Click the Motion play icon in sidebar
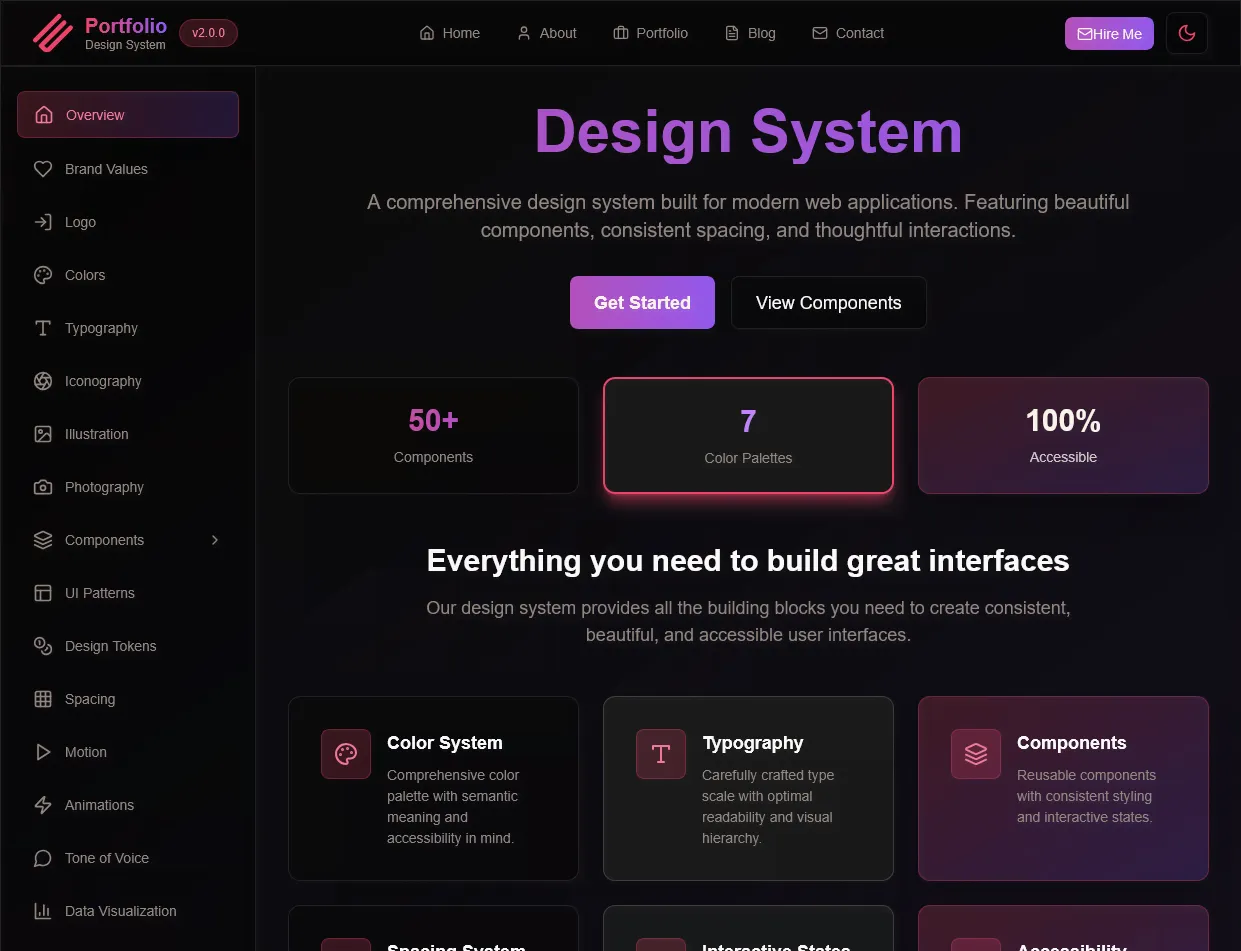This screenshot has width=1241, height=951. click(43, 752)
